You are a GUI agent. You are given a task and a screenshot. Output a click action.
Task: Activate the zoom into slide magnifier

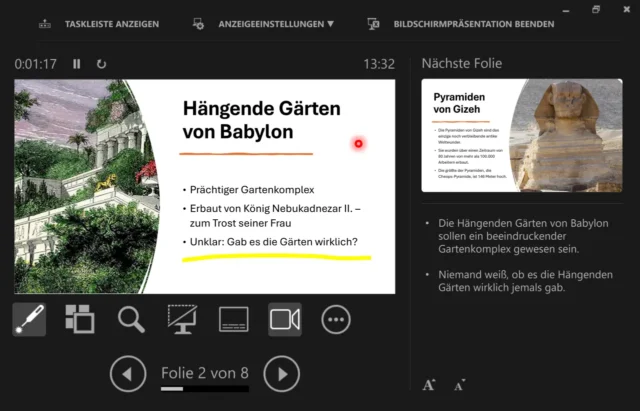click(x=131, y=320)
